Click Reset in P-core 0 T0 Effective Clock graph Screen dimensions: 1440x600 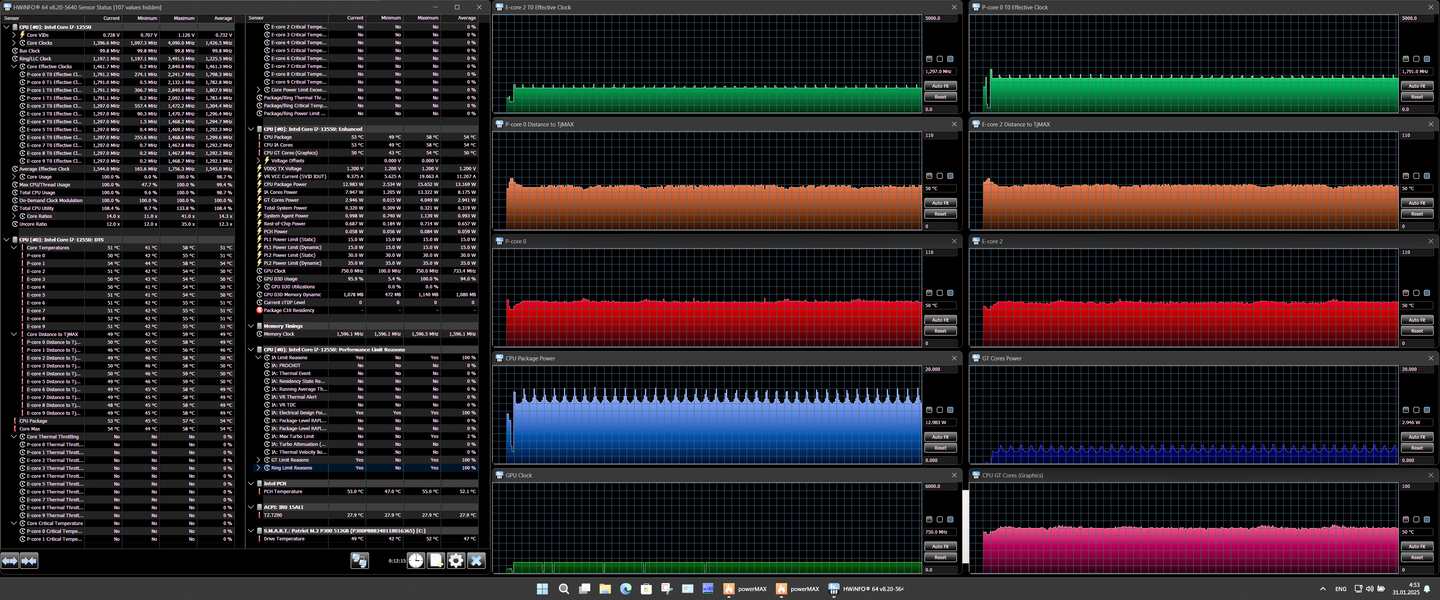(x=1416, y=97)
